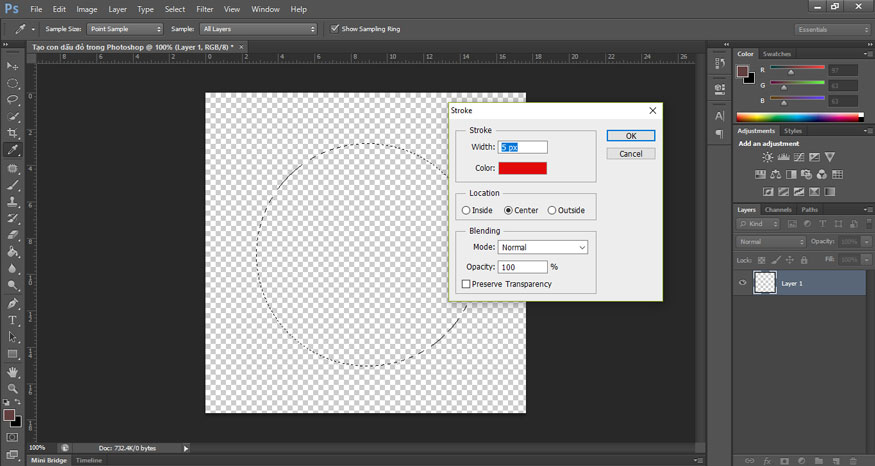
Task: Click Cancel in the Stroke dialog
Action: coord(631,153)
